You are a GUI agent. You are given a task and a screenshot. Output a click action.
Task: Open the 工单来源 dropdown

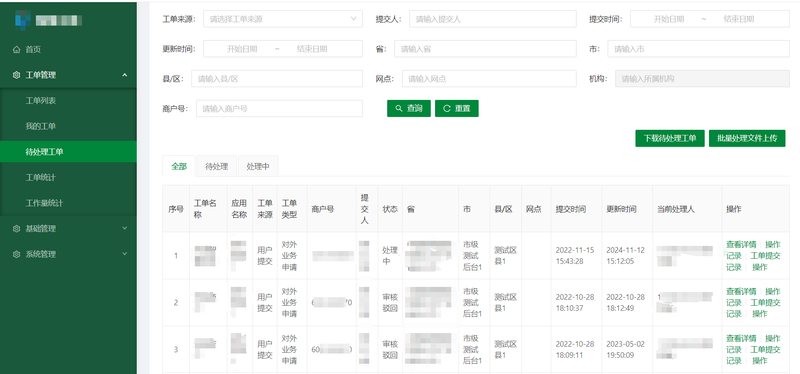pyautogui.click(x=283, y=19)
